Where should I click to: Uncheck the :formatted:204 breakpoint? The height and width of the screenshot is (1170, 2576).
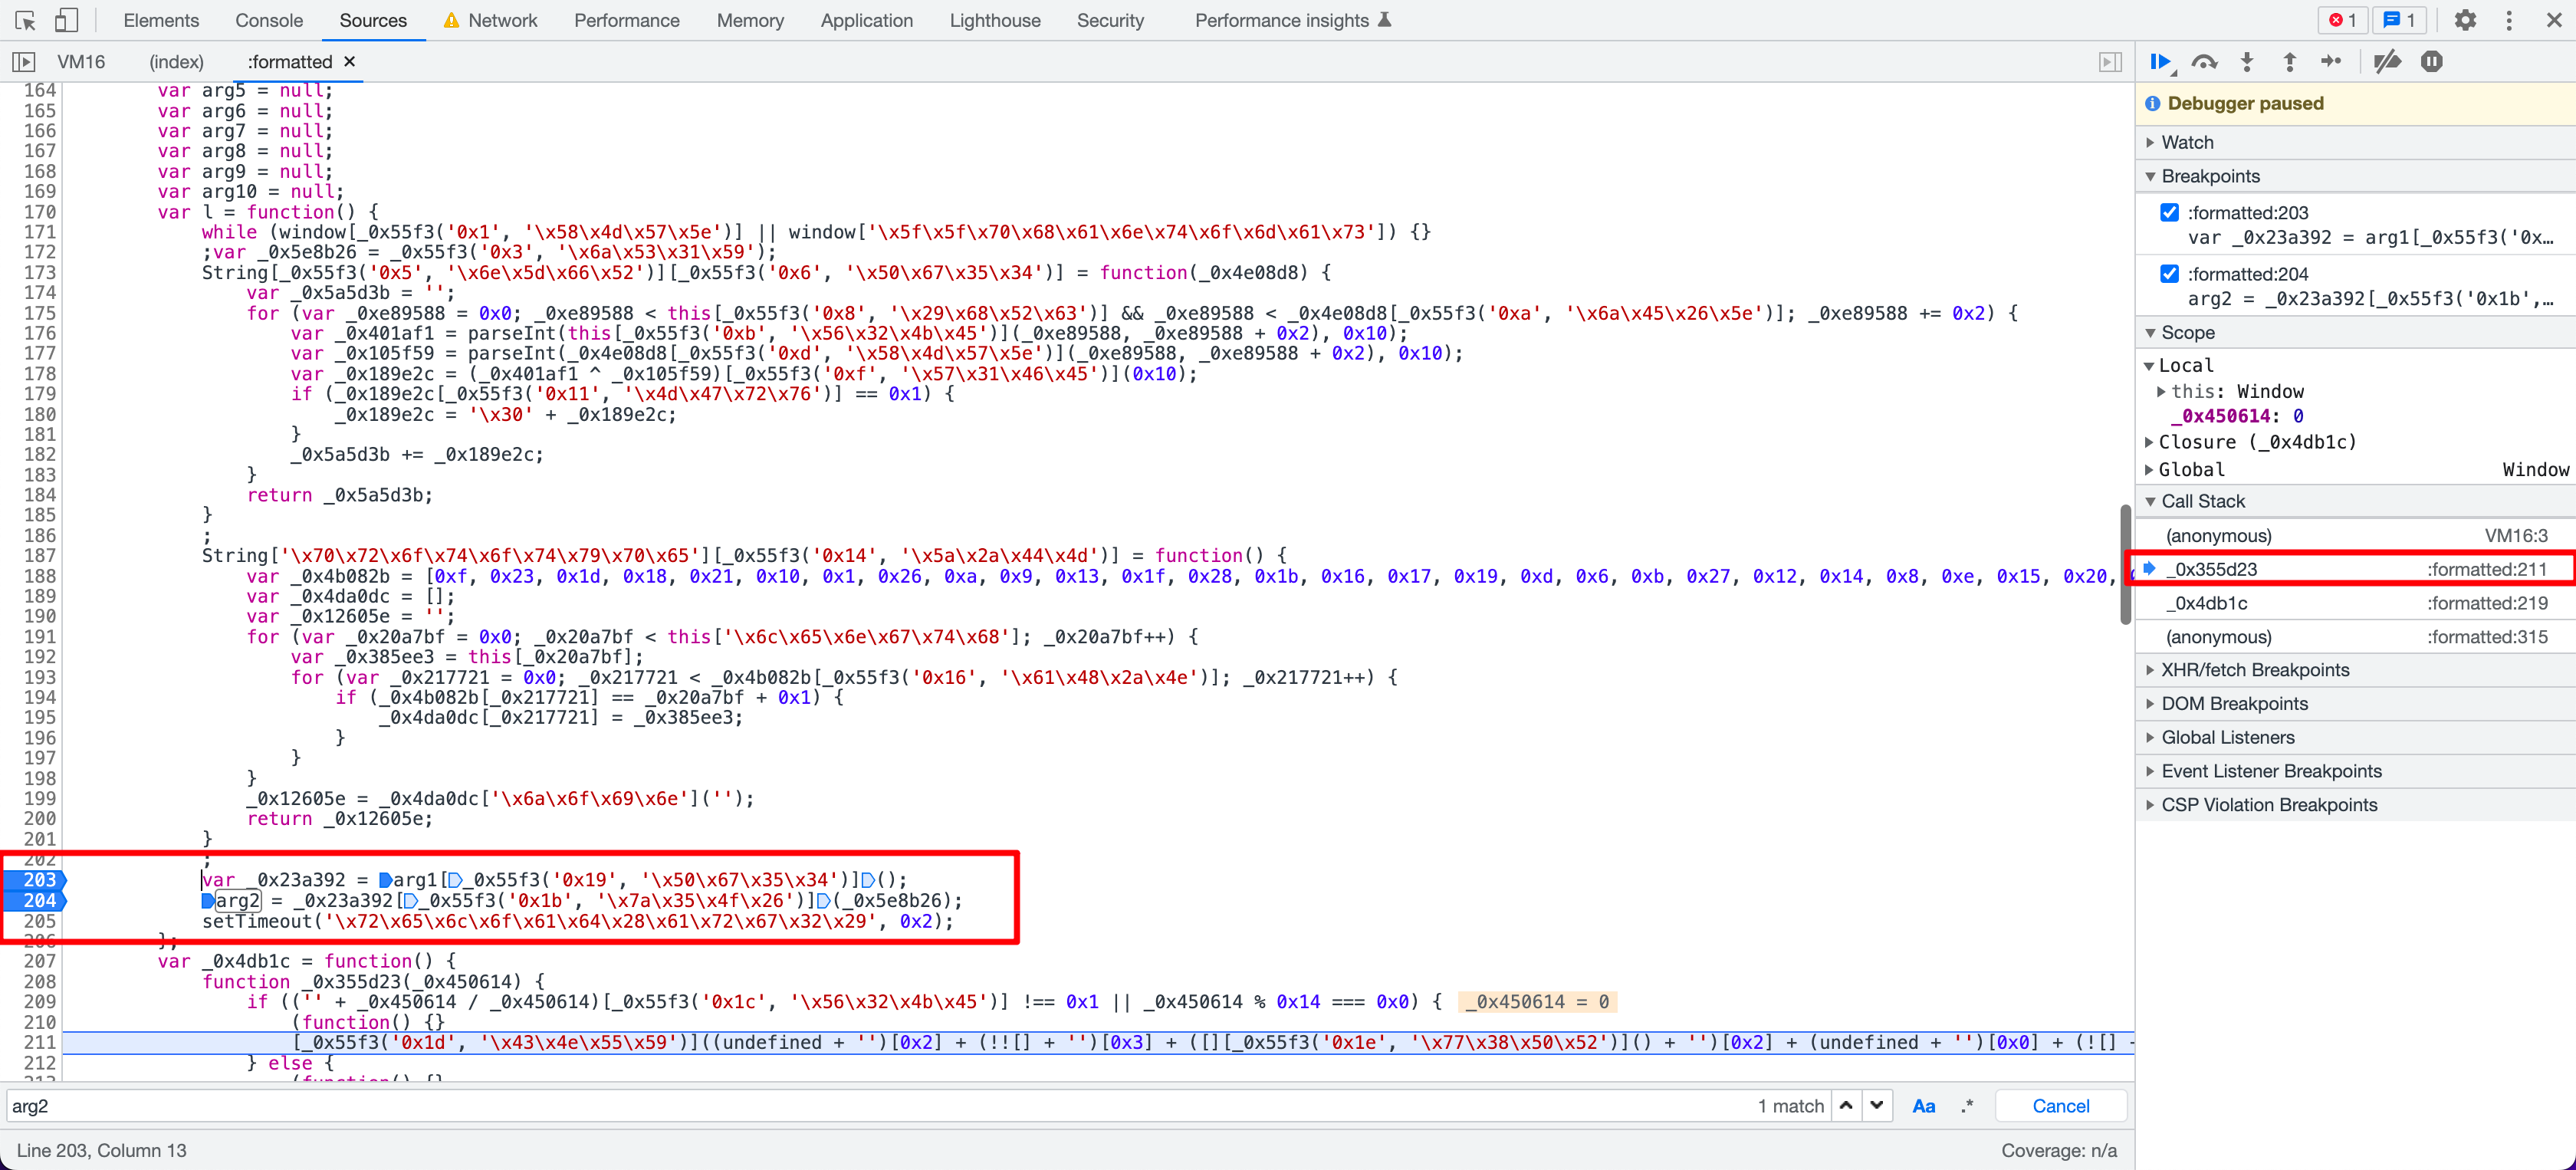point(2169,273)
